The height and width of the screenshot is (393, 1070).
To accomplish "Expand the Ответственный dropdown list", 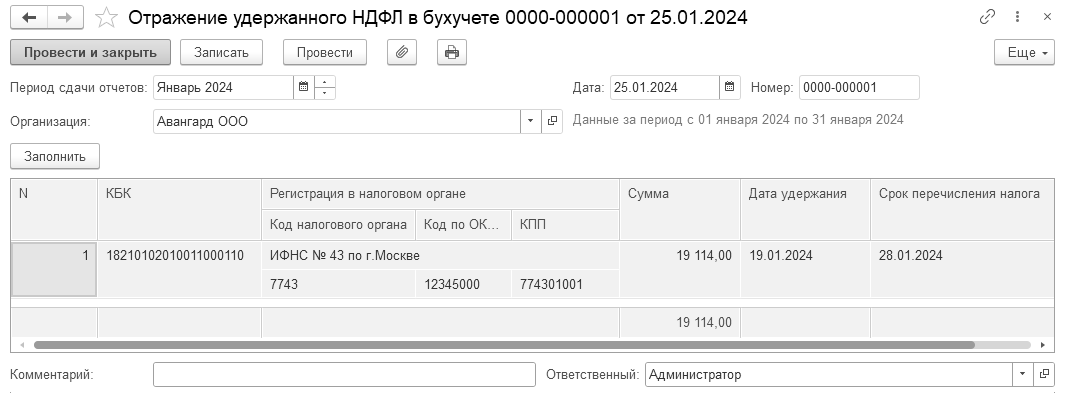I will pyautogui.click(x=1023, y=374).
